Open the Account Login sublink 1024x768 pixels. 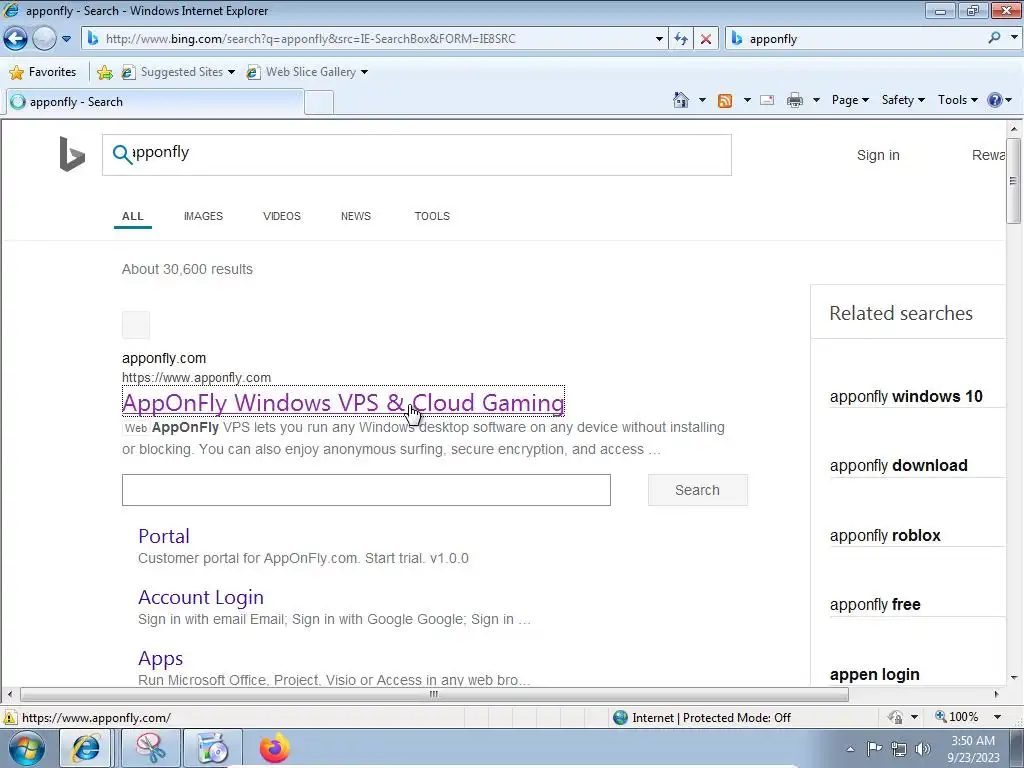[x=201, y=597]
